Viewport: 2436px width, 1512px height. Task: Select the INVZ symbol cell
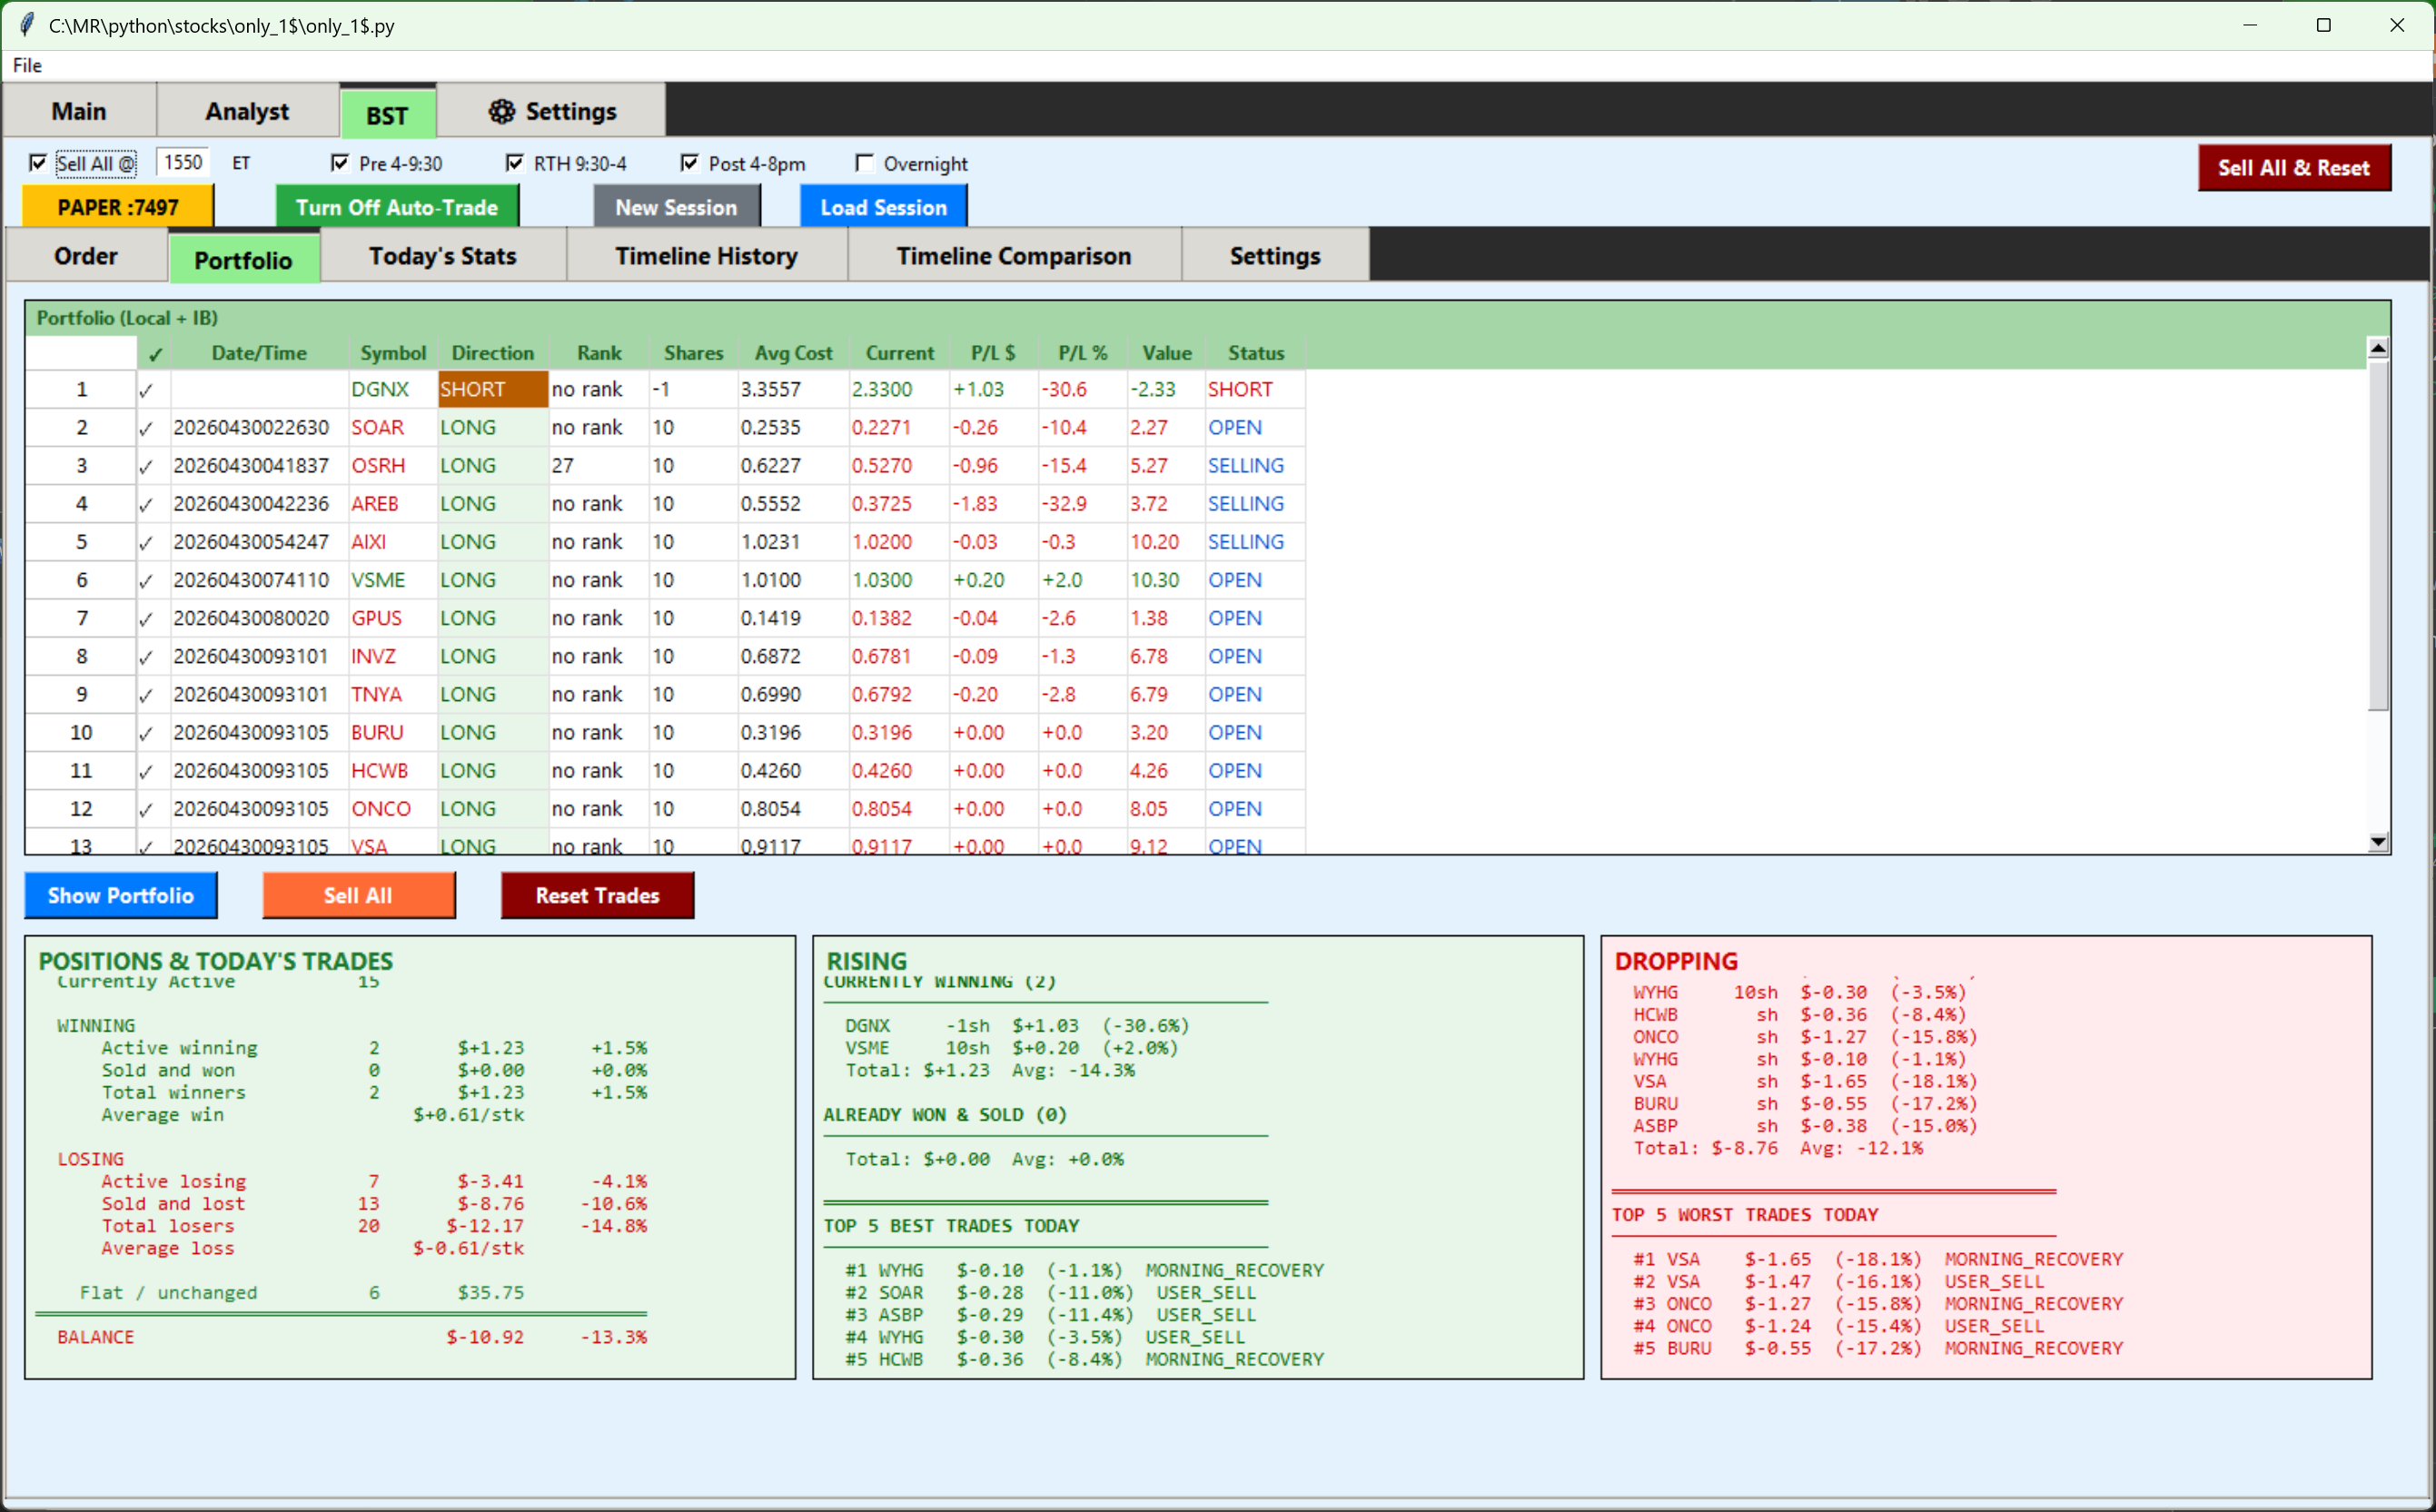click(x=393, y=656)
